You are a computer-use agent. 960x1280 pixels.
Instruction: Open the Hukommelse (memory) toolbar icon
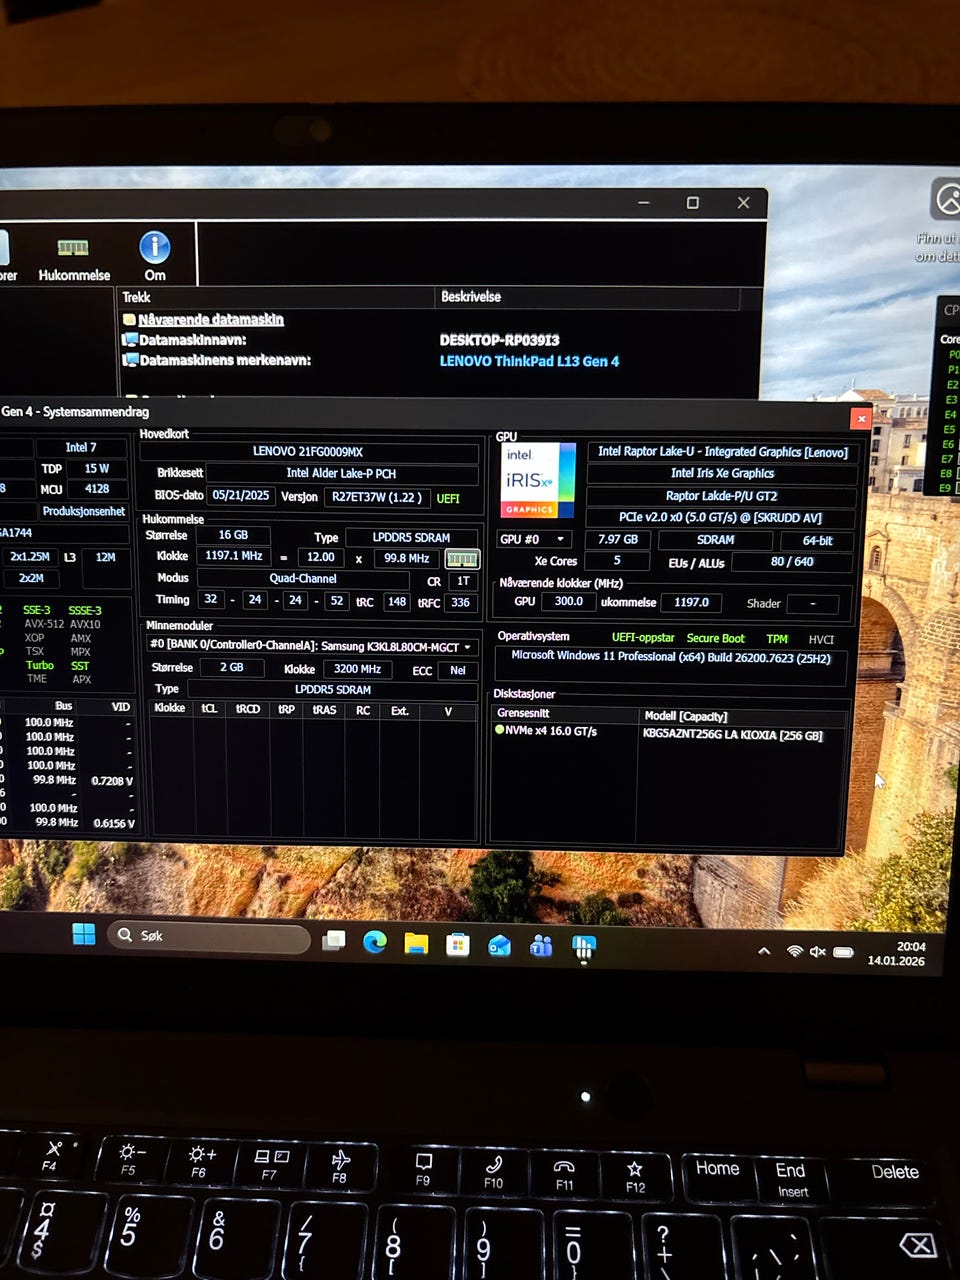[74, 257]
